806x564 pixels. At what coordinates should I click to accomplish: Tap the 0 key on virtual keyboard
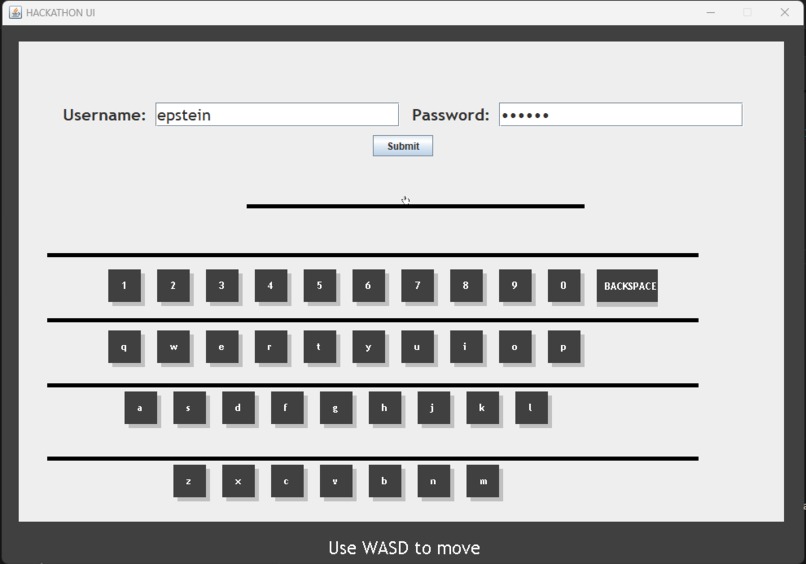pos(564,286)
